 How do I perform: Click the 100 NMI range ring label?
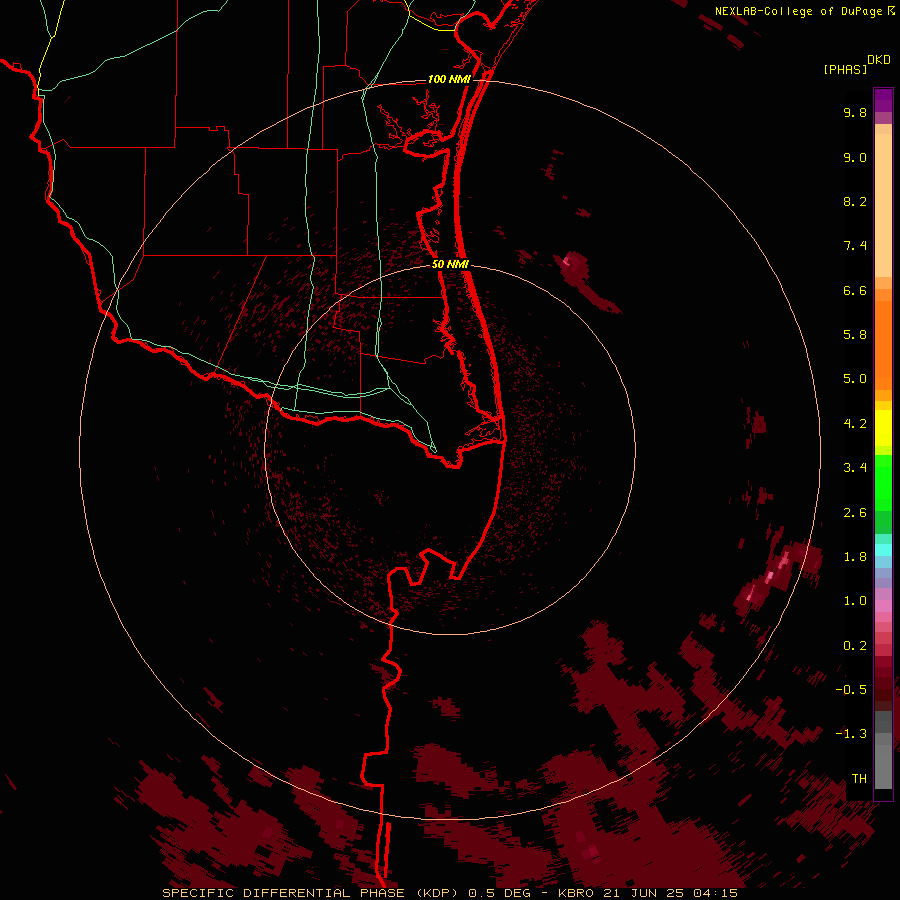coord(449,79)
